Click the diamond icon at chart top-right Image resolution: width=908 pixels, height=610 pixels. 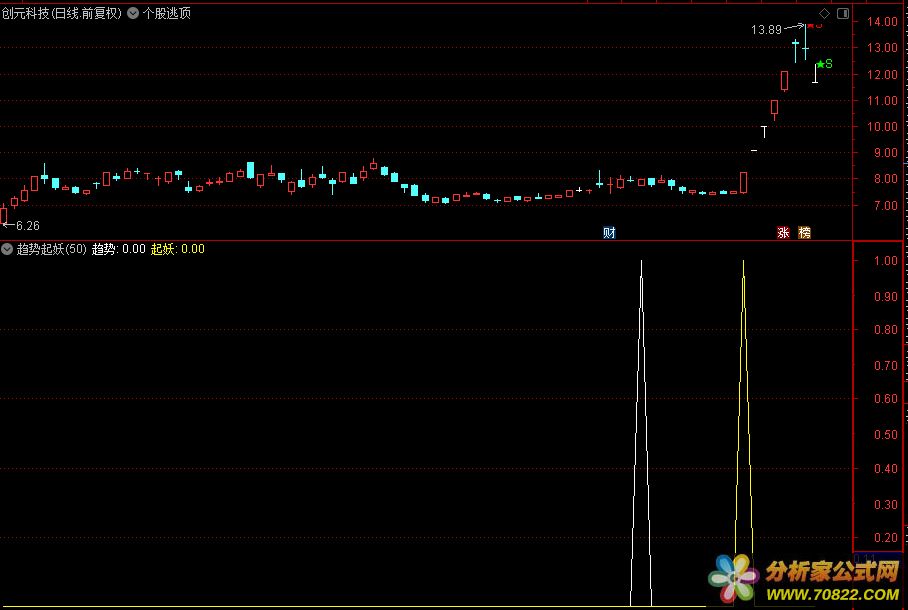pos(825,13)
